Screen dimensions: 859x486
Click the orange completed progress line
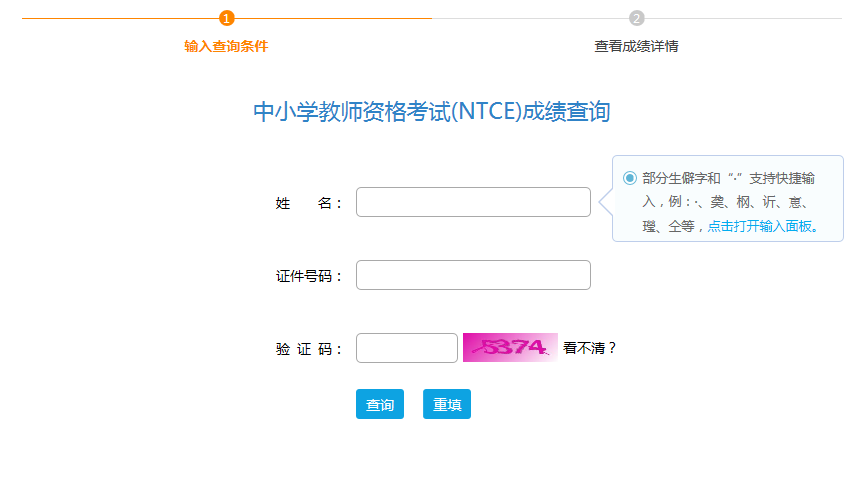coord(121,18)
